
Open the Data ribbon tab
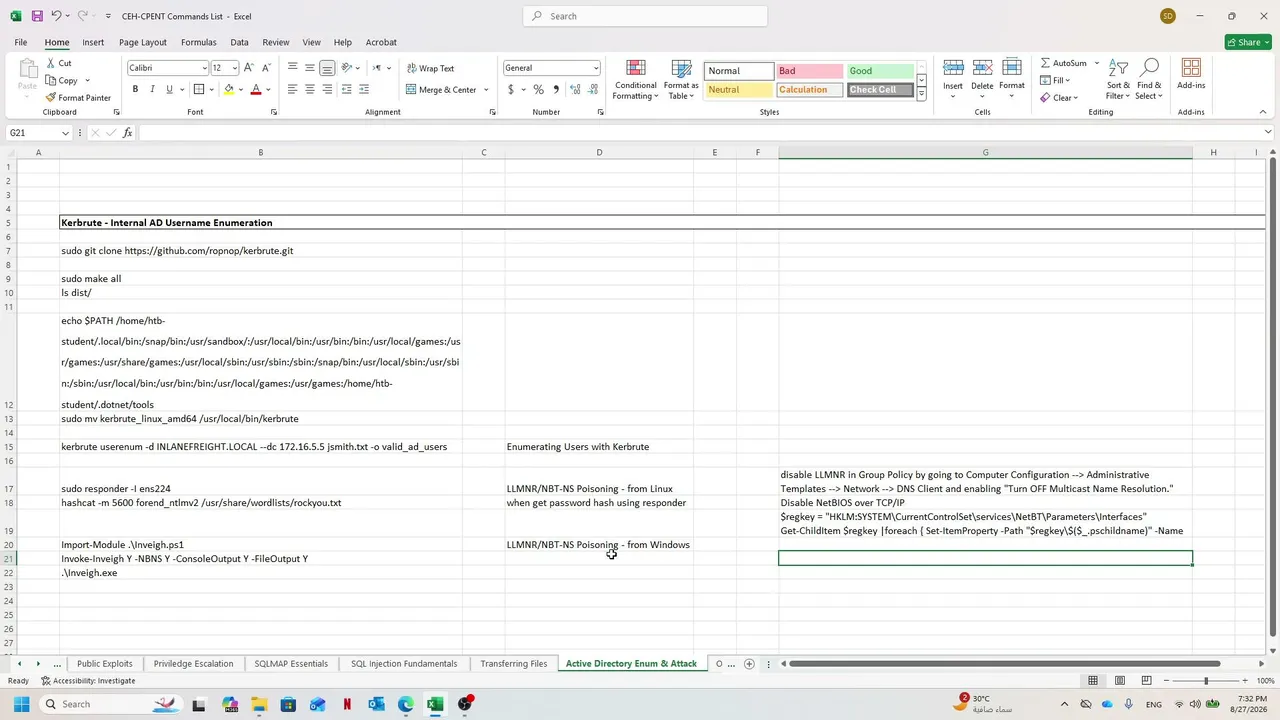click(x=239, y=42)
